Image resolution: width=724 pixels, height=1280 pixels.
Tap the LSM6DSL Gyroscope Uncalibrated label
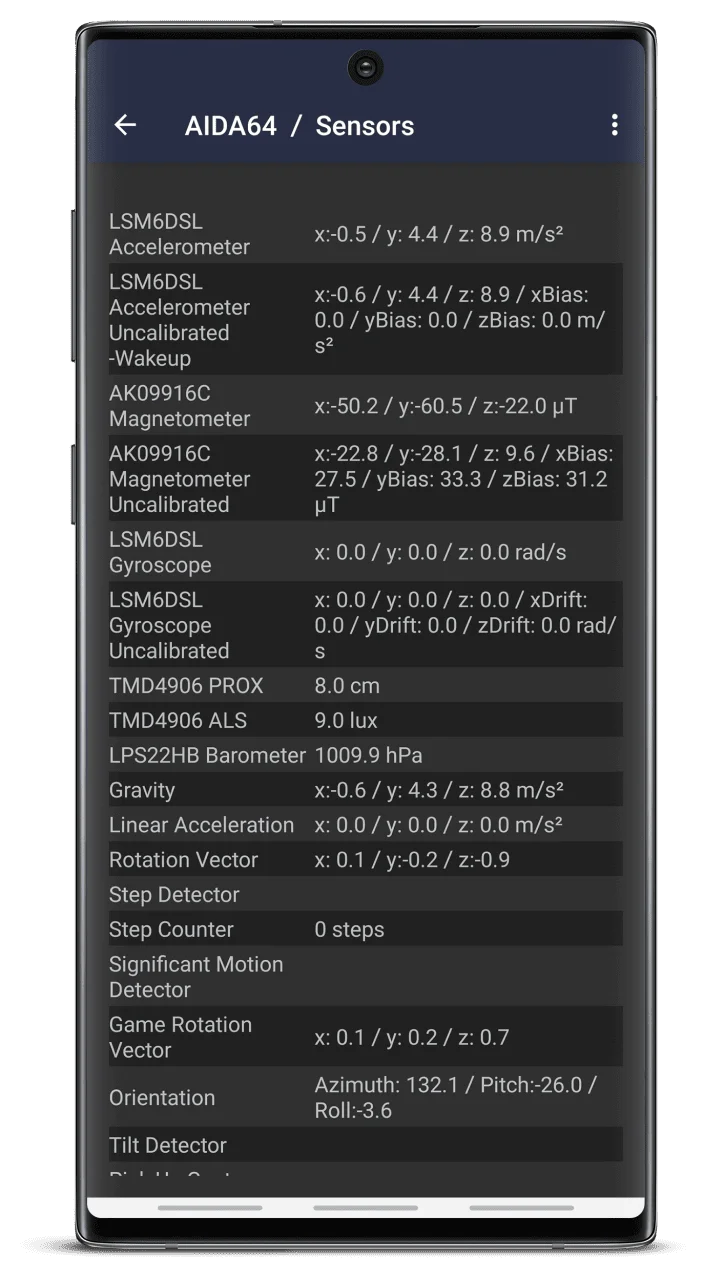pyautogui.click(x=169, y=625)
